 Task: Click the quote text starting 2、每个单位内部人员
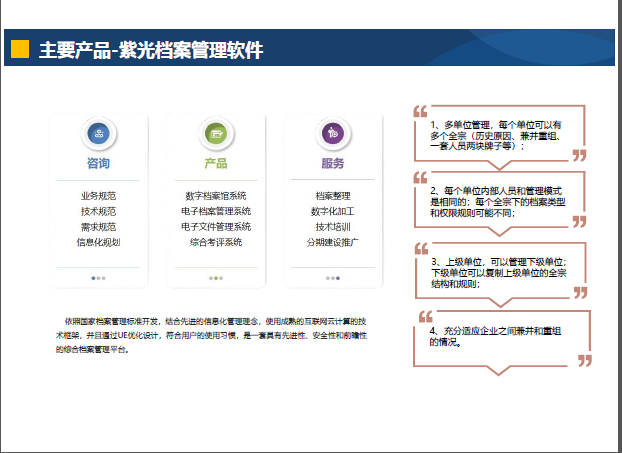[x=497, y=202]
